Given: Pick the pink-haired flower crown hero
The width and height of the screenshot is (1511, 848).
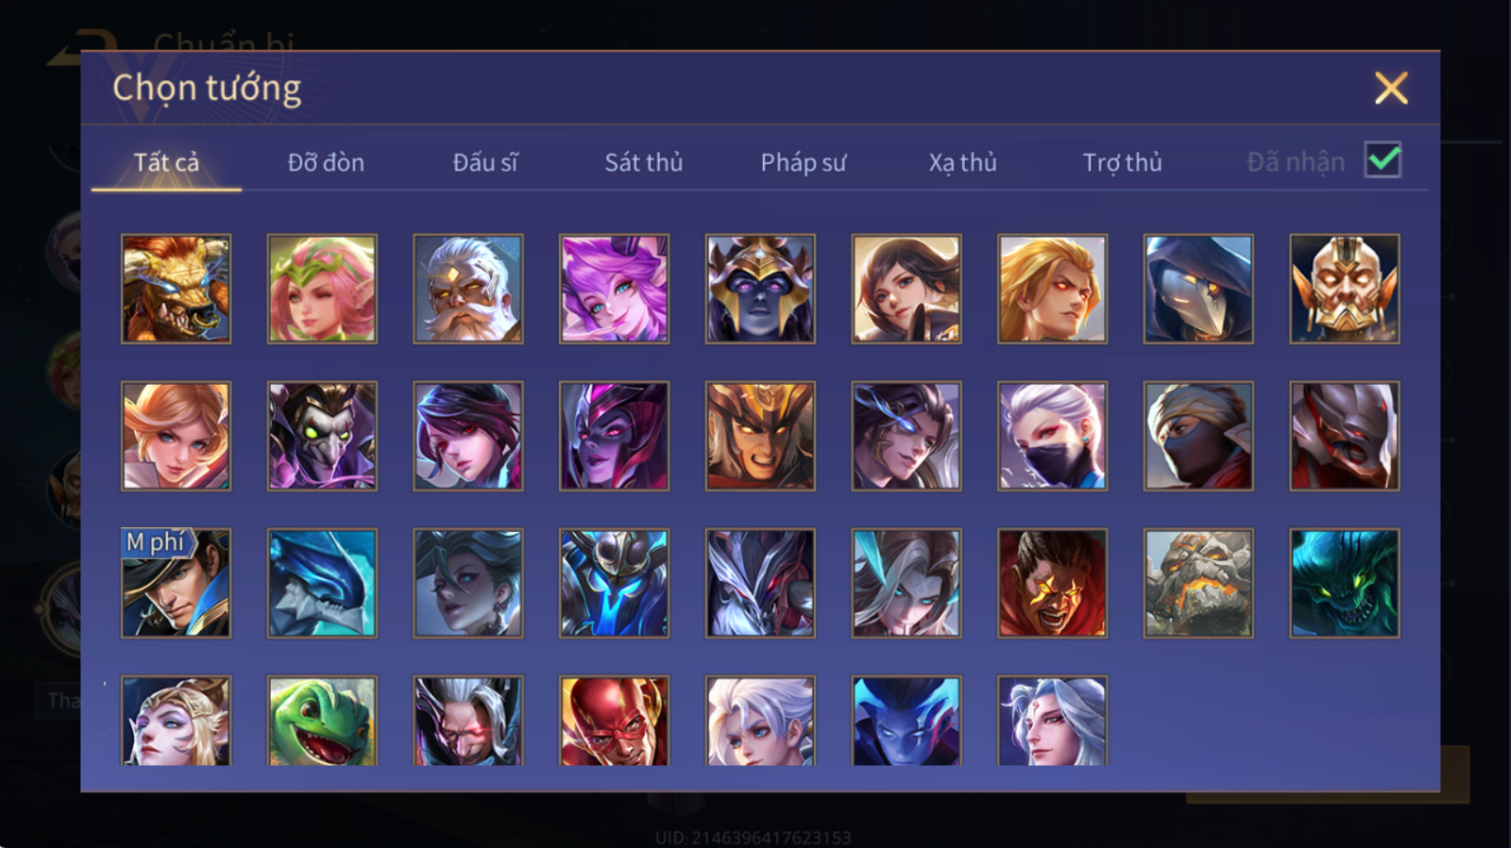Looking at the screenshot, I should point(322,289).
